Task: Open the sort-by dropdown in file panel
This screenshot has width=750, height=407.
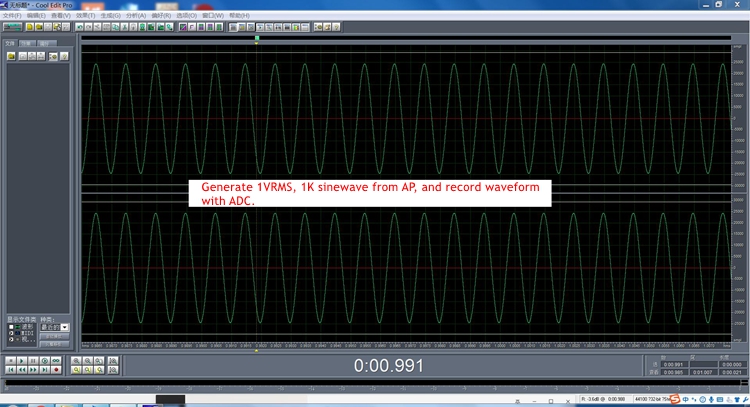Action: pyautogui.click(x=65, y=327)
